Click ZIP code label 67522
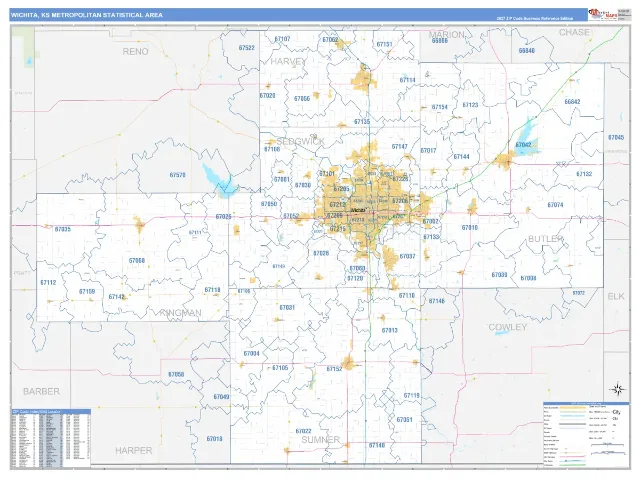 [247, 48]
